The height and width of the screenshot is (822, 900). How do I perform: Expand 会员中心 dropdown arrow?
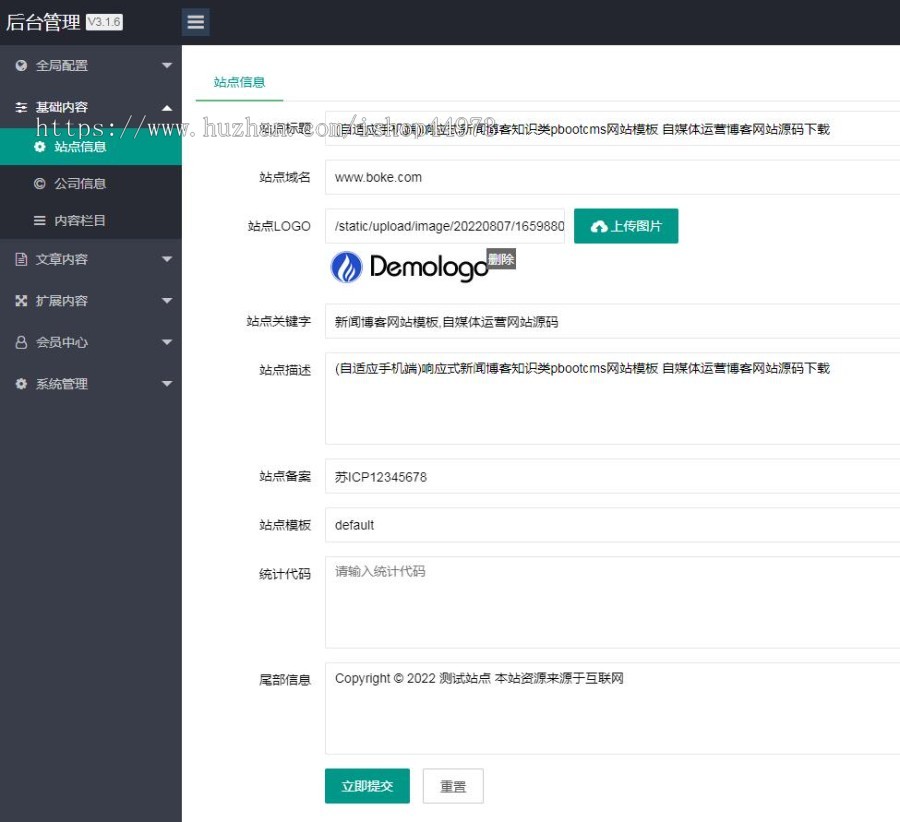(167, 342)
